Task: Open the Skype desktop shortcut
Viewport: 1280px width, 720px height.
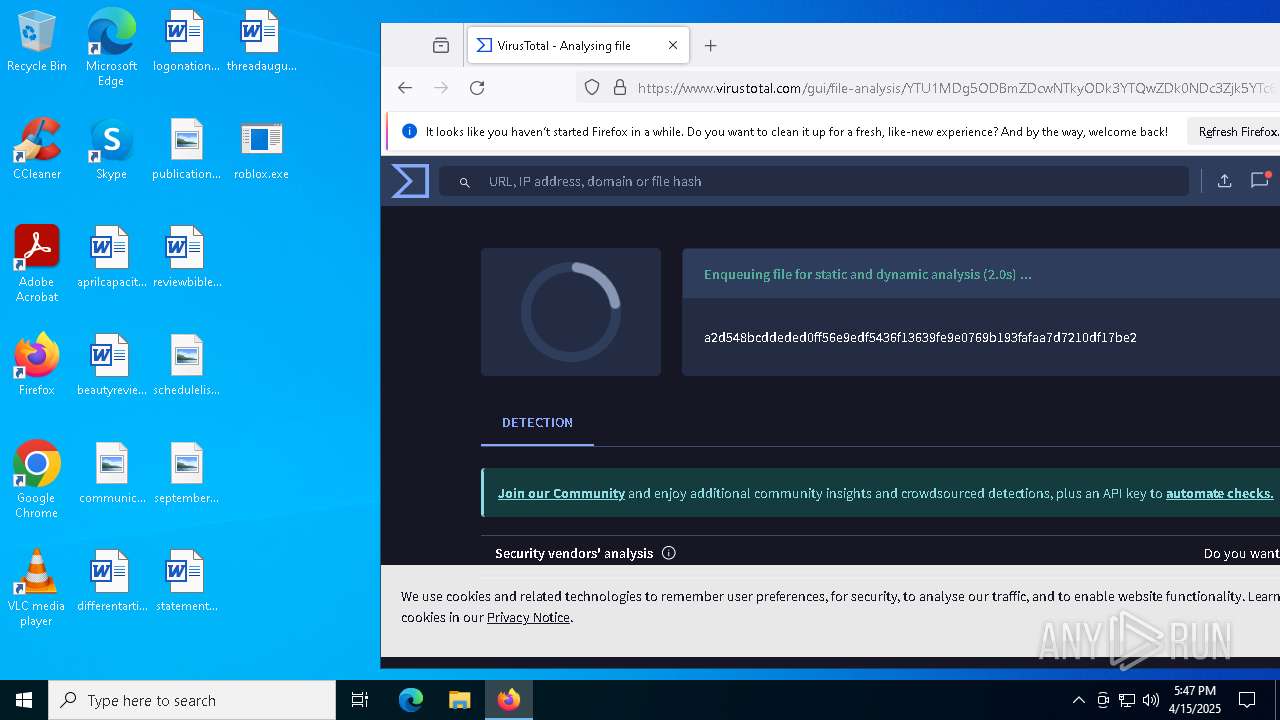Action: [111, 150]
